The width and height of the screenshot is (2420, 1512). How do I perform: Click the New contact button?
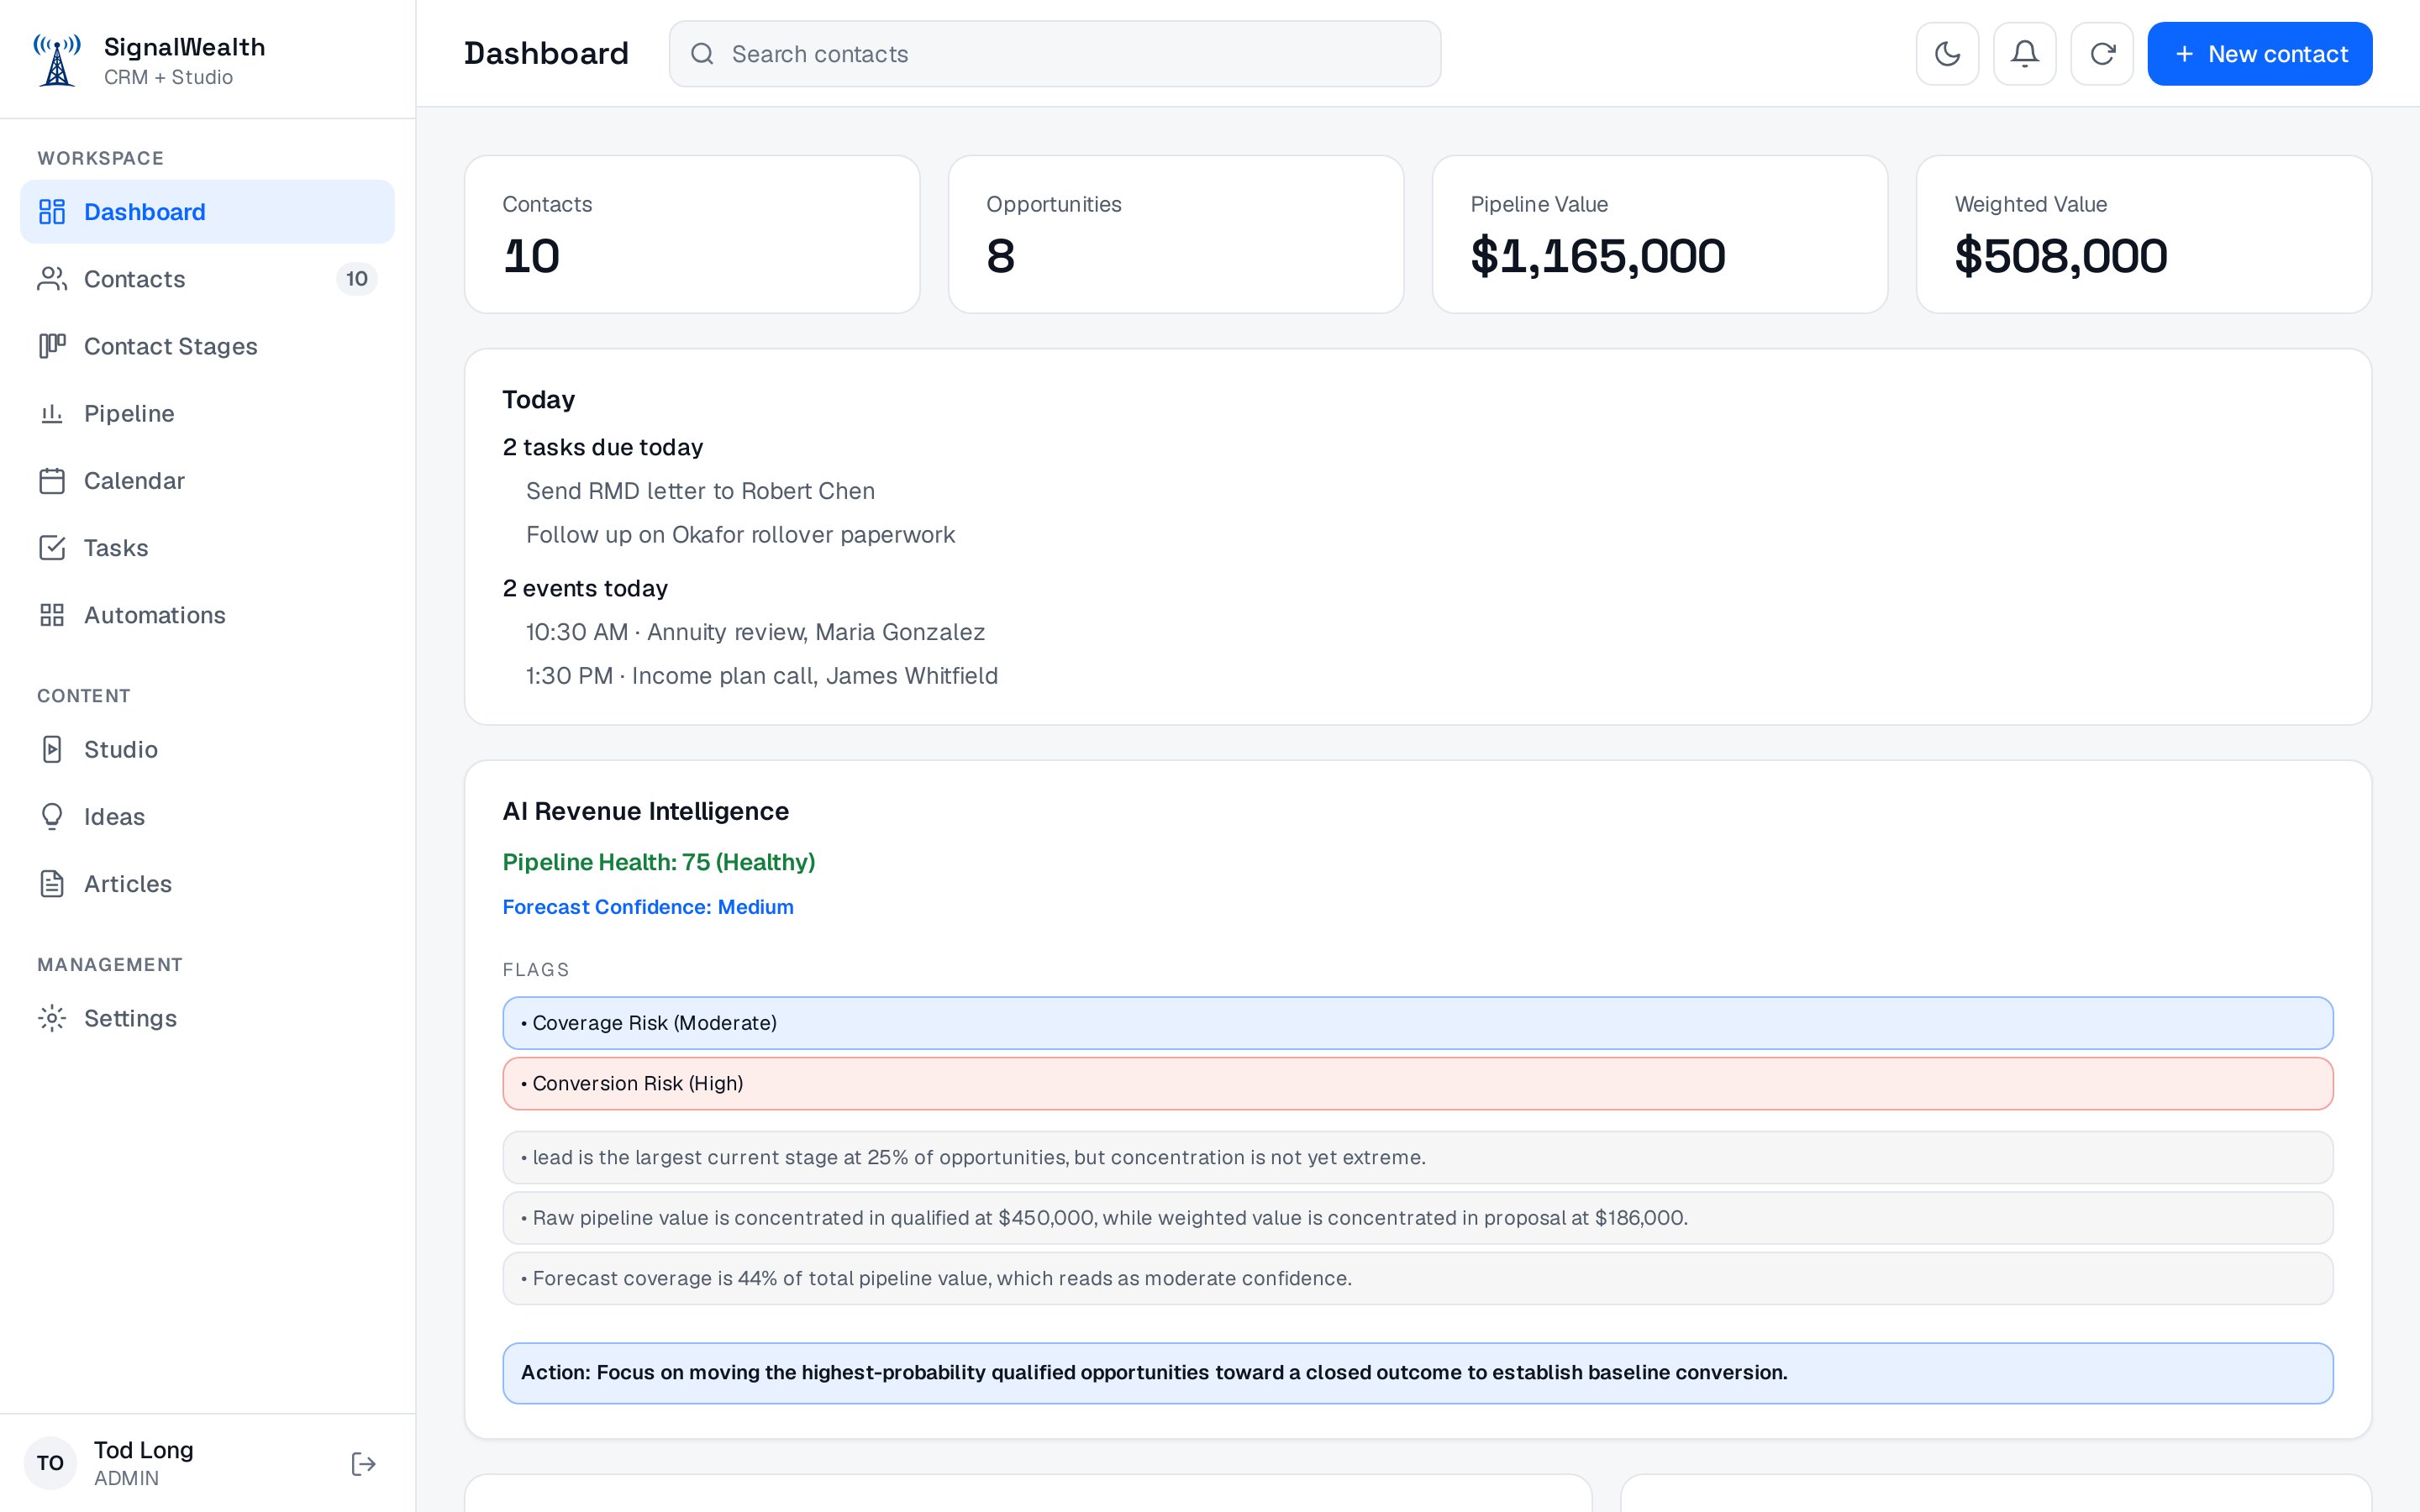(x=2259, y=54)
